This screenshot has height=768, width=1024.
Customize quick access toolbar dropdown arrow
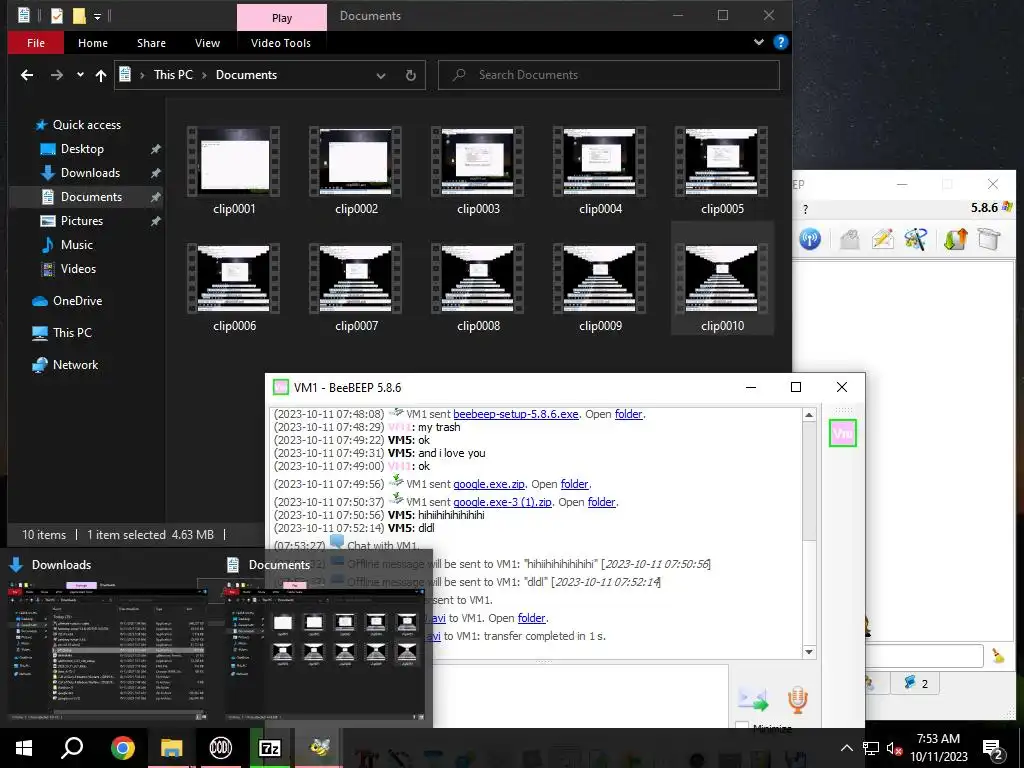click(x=97, y=16)
